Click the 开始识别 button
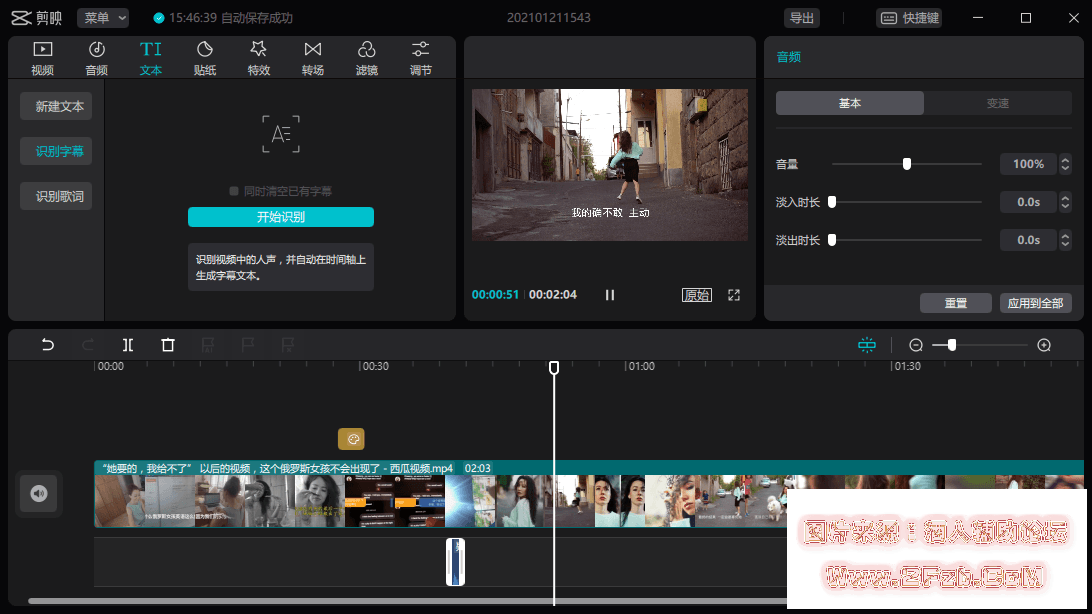The width and height of the screenshot is (1092, 614). [x=280, y=217]
